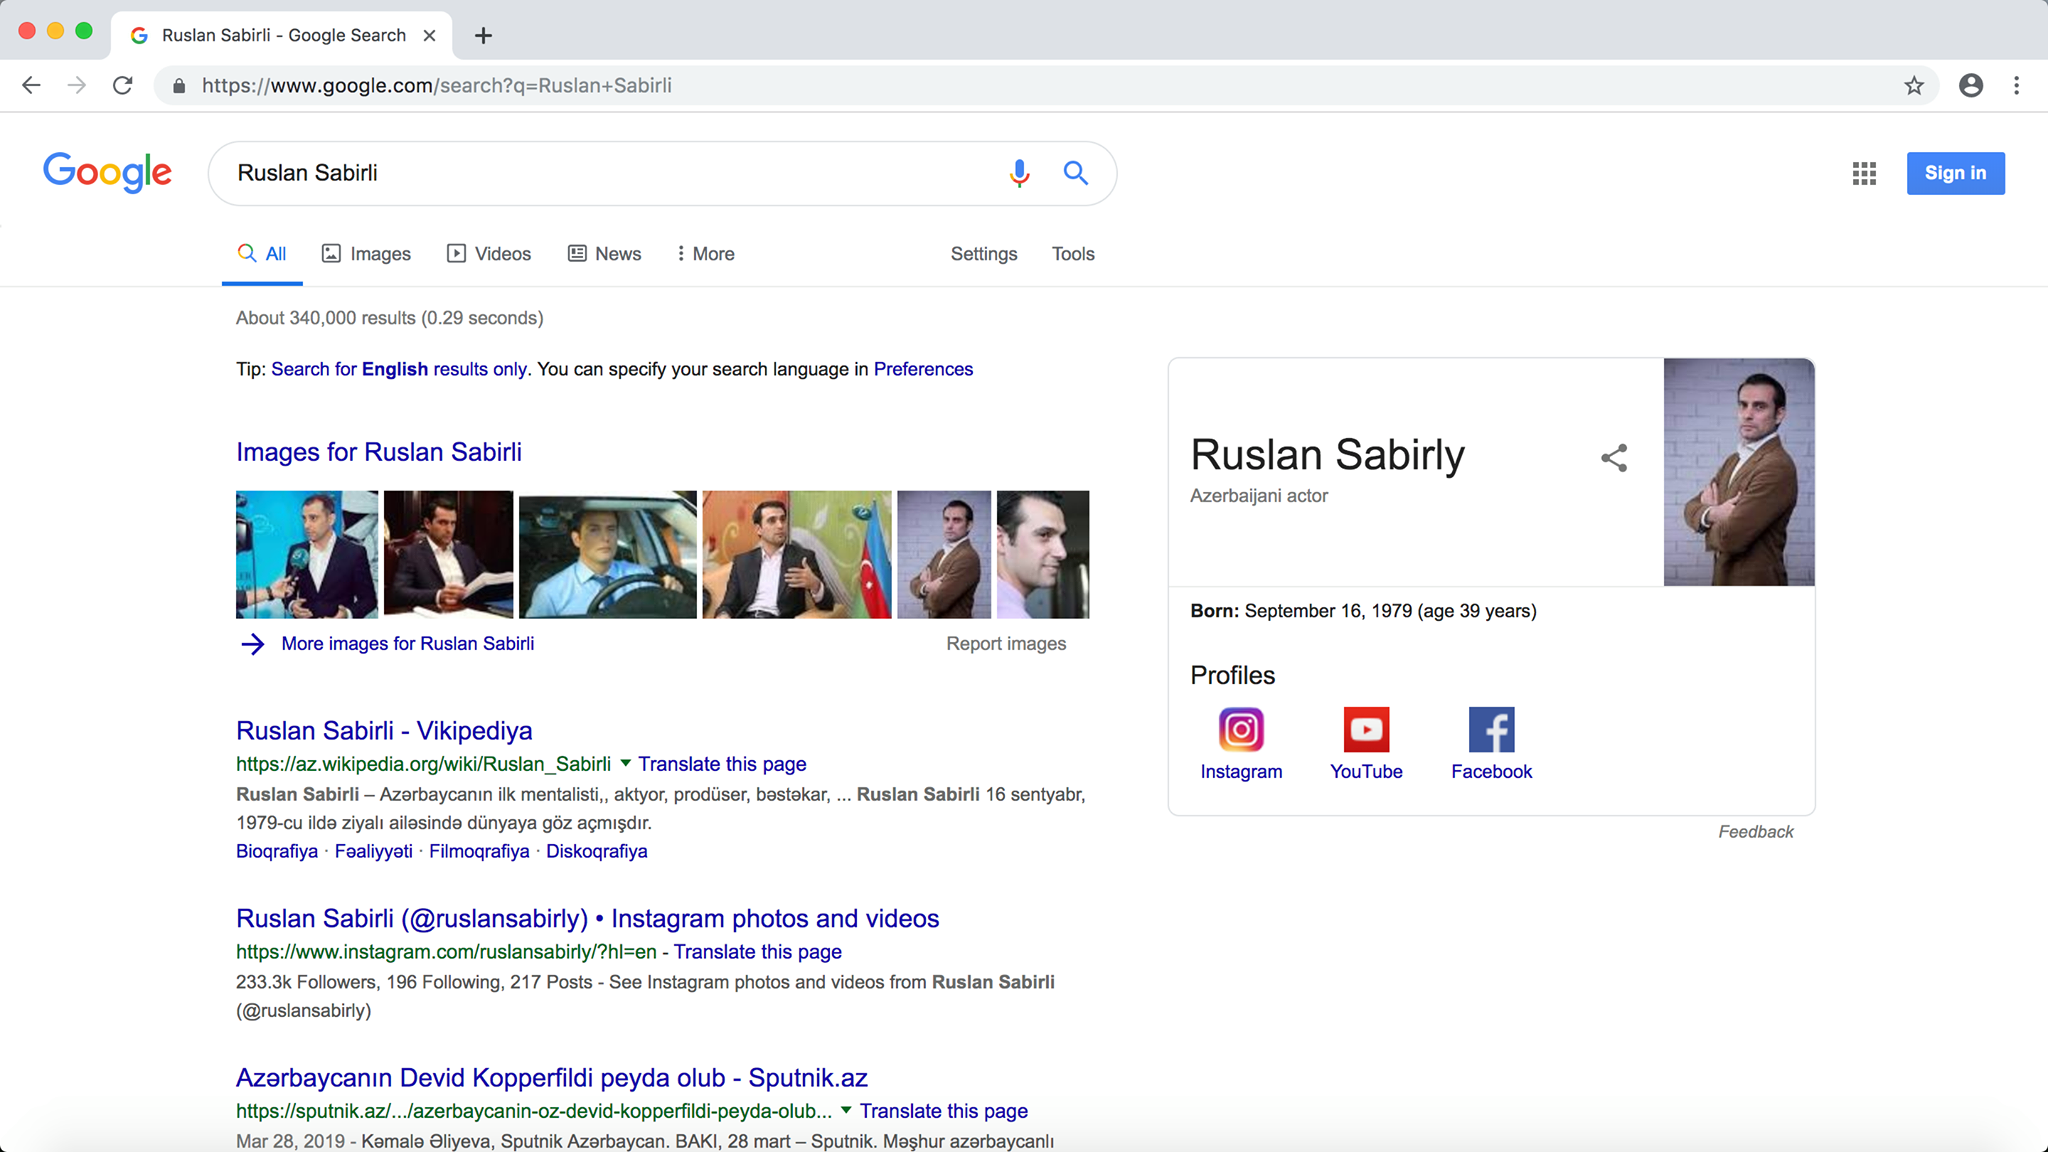Click Search for English results only link
Viewport: 2048px width, 1152px height.
pos(399,369)
